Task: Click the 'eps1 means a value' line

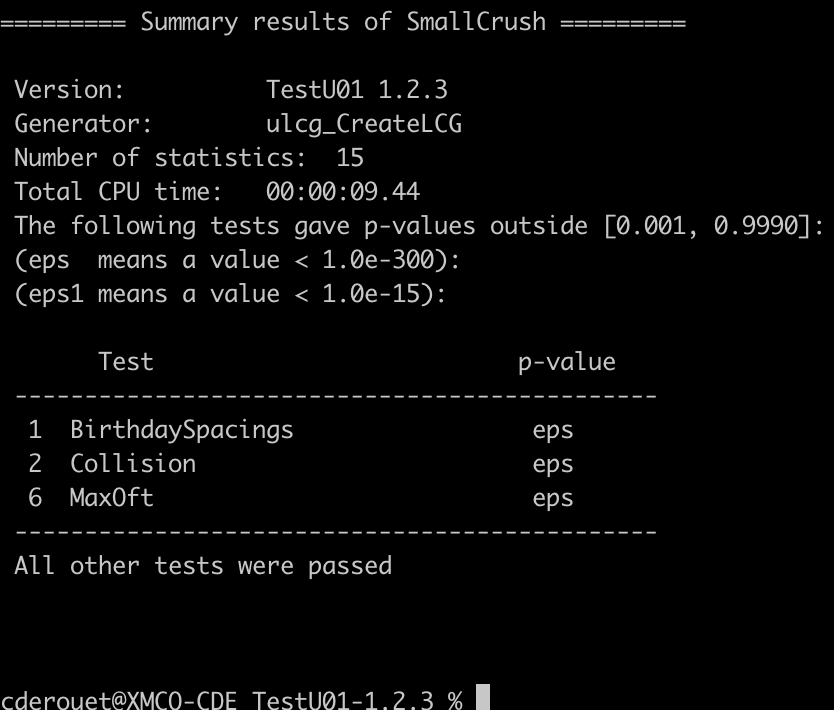Action: tap(230, 294)
